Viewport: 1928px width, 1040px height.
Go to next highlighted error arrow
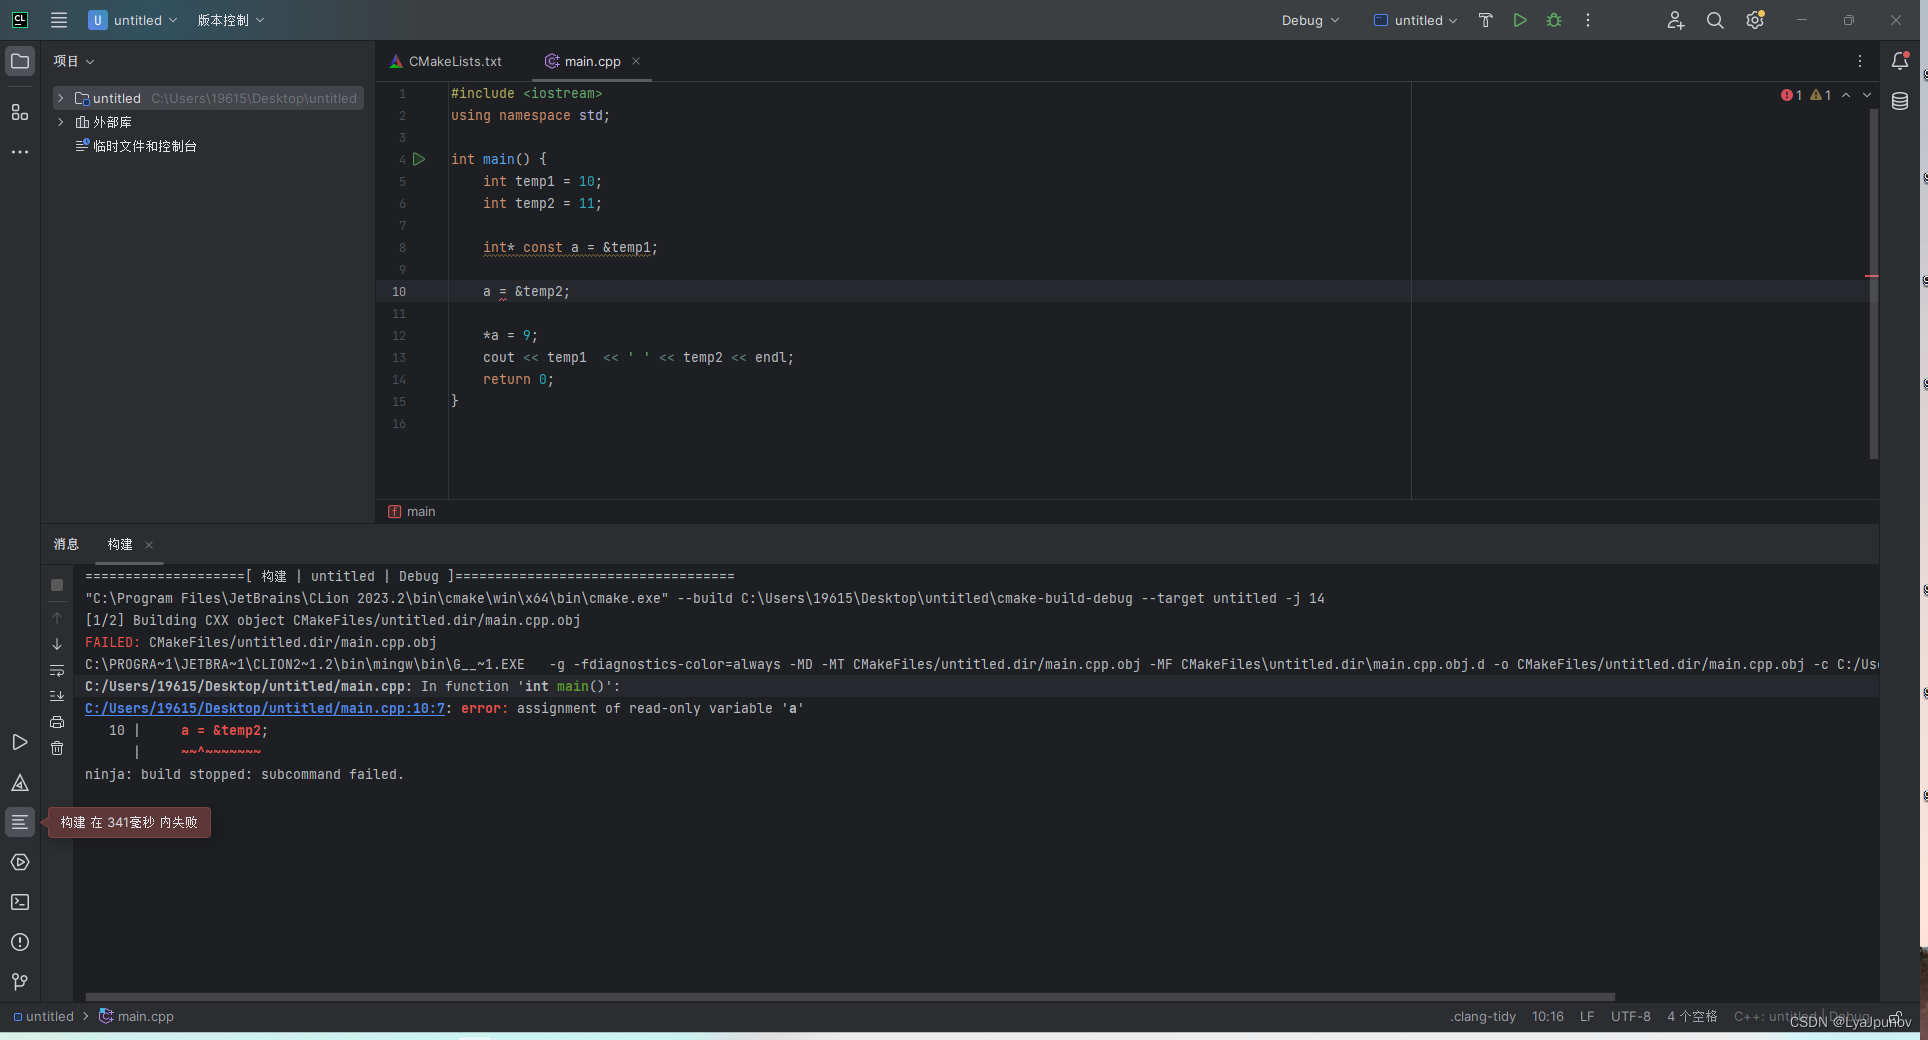1867,95
